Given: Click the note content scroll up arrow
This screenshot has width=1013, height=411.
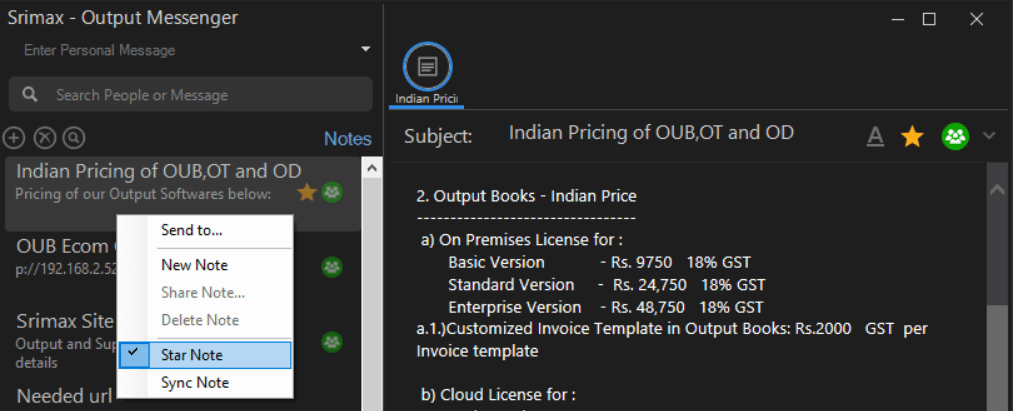Looking at the screenshot, I should click(997, 190).
